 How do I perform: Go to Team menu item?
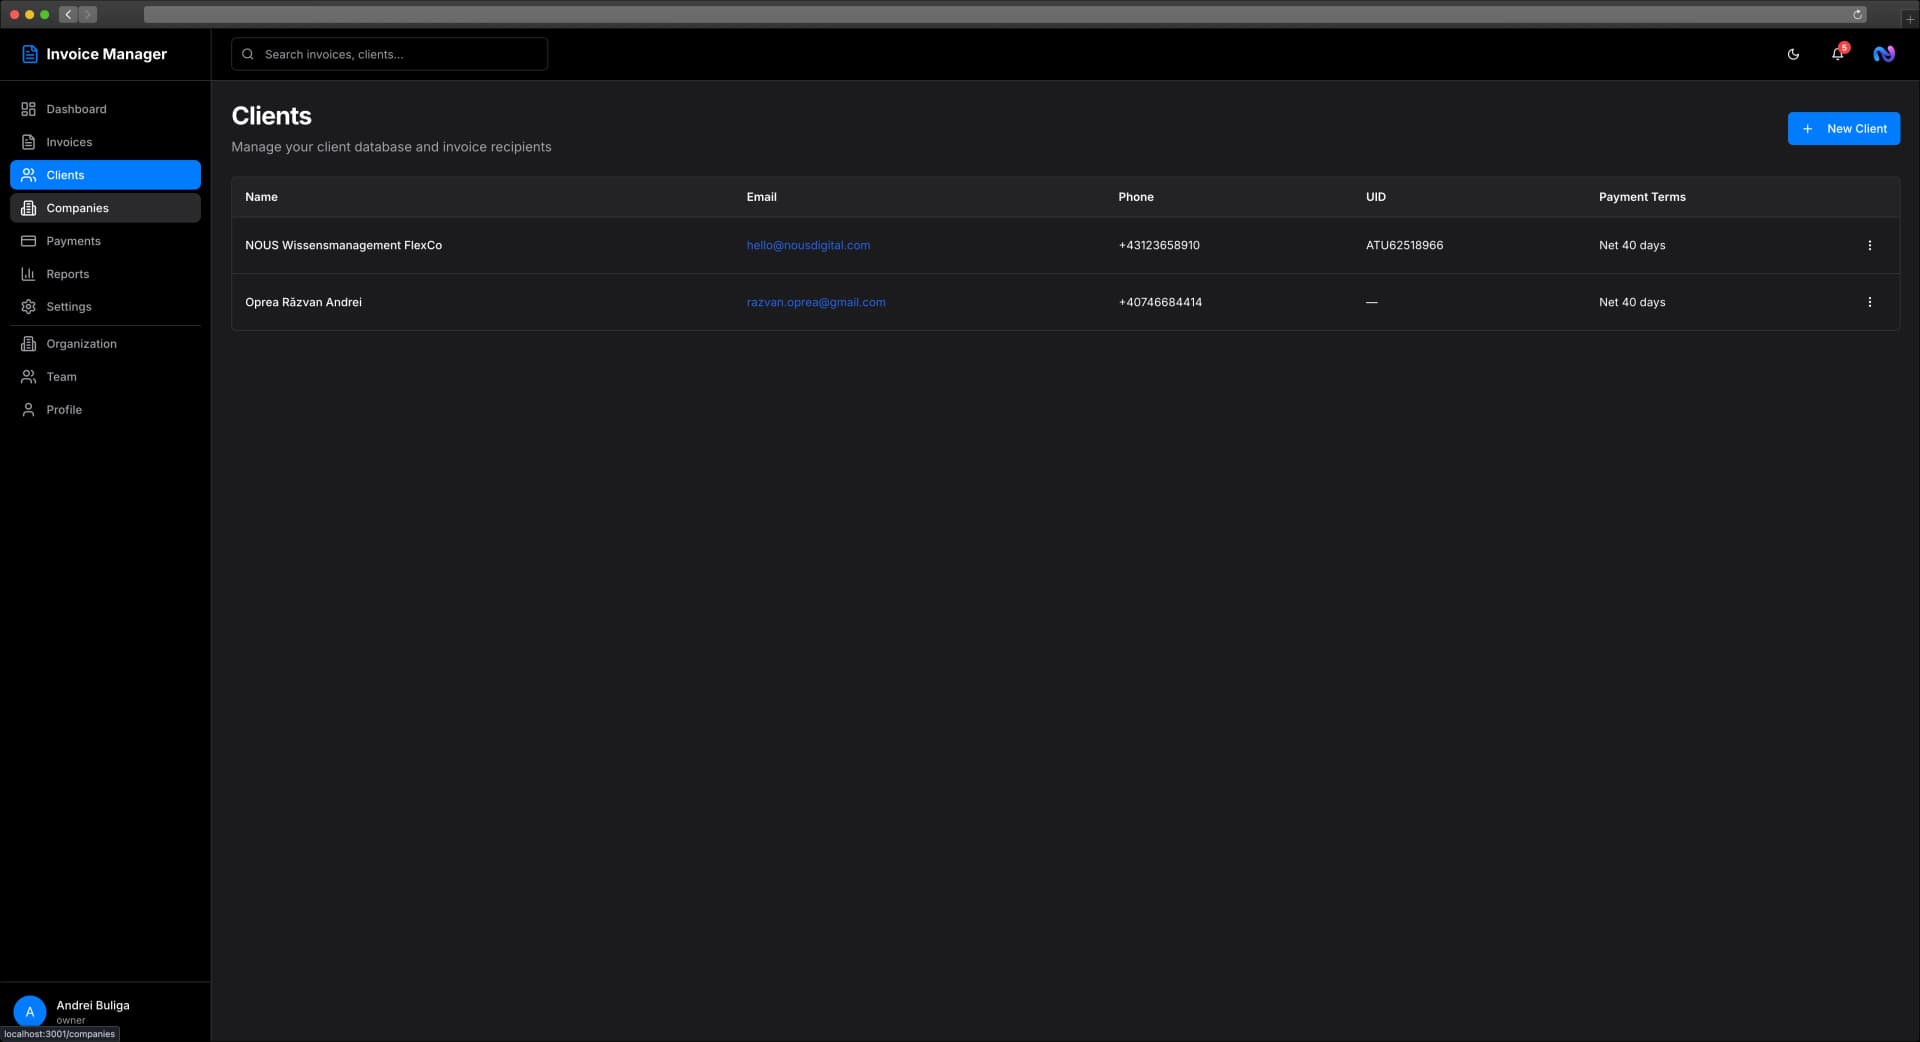pos(105,377)
